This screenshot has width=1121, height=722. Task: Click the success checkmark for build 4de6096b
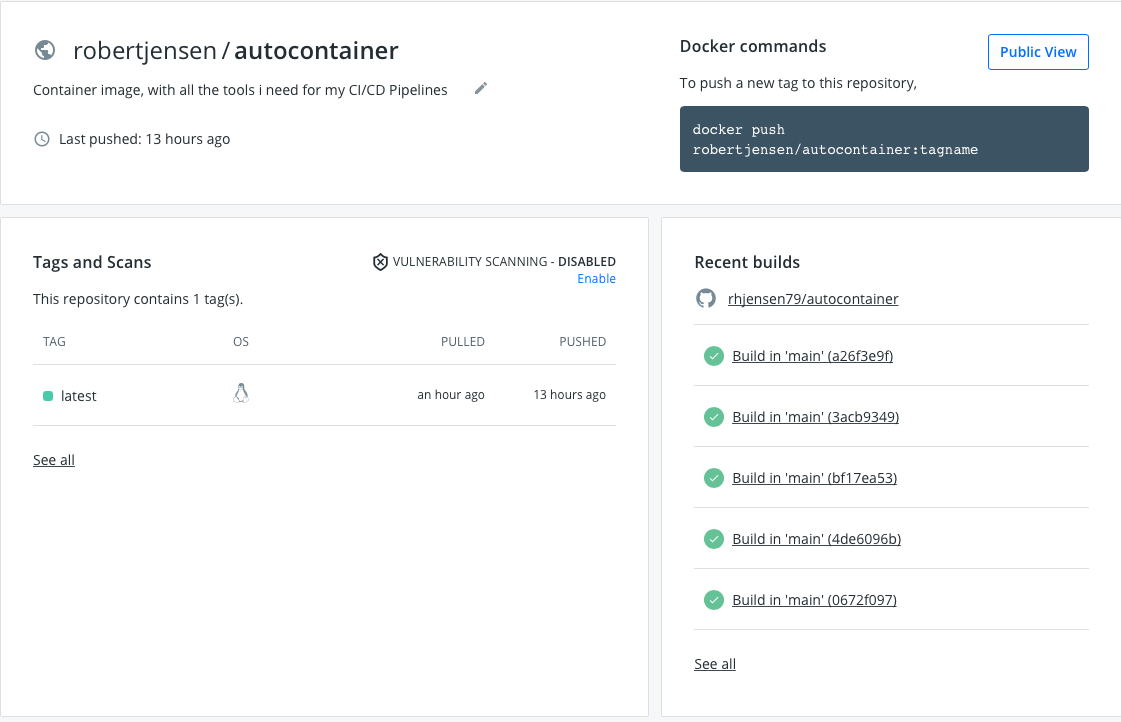point(713,539)
